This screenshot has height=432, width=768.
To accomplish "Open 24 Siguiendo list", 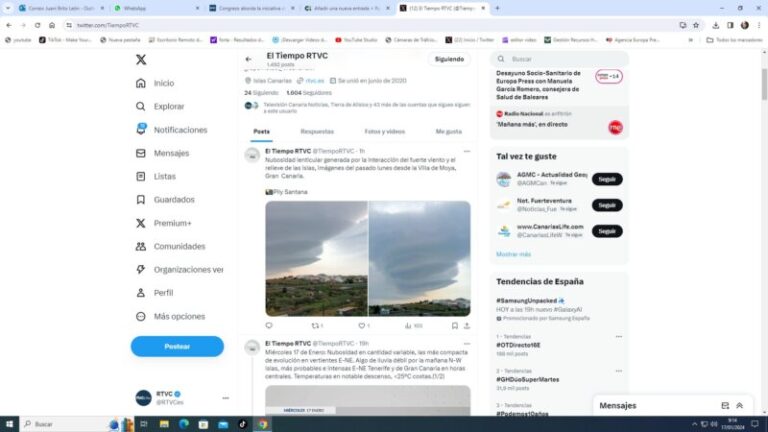I will [262, 93].
